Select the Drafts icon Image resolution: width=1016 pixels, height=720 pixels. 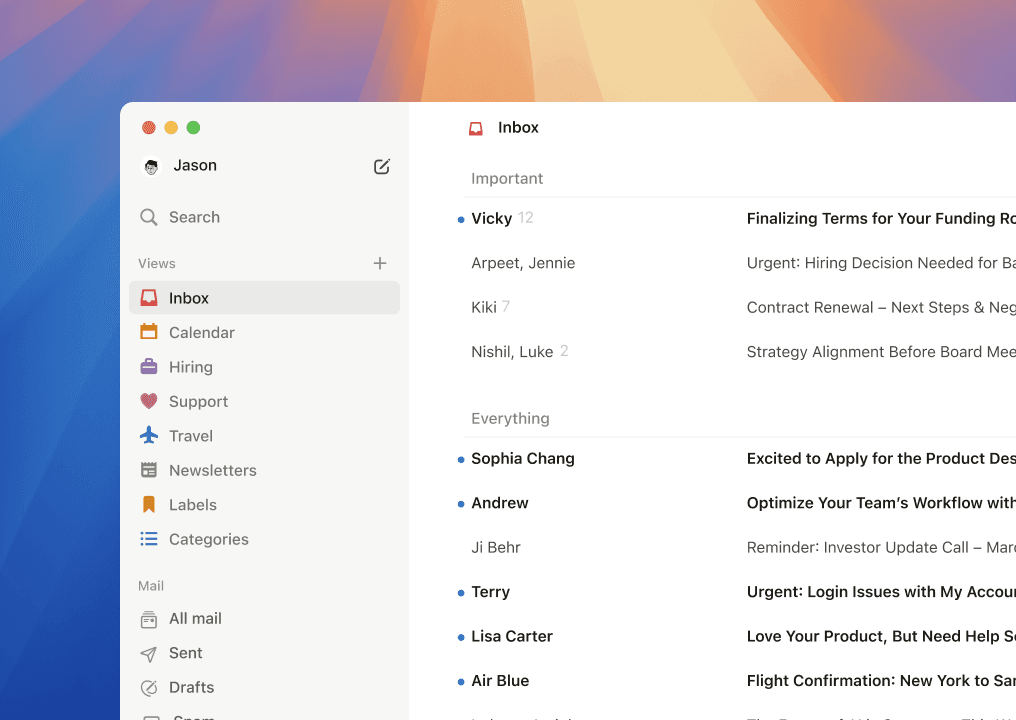pos(149,687)
